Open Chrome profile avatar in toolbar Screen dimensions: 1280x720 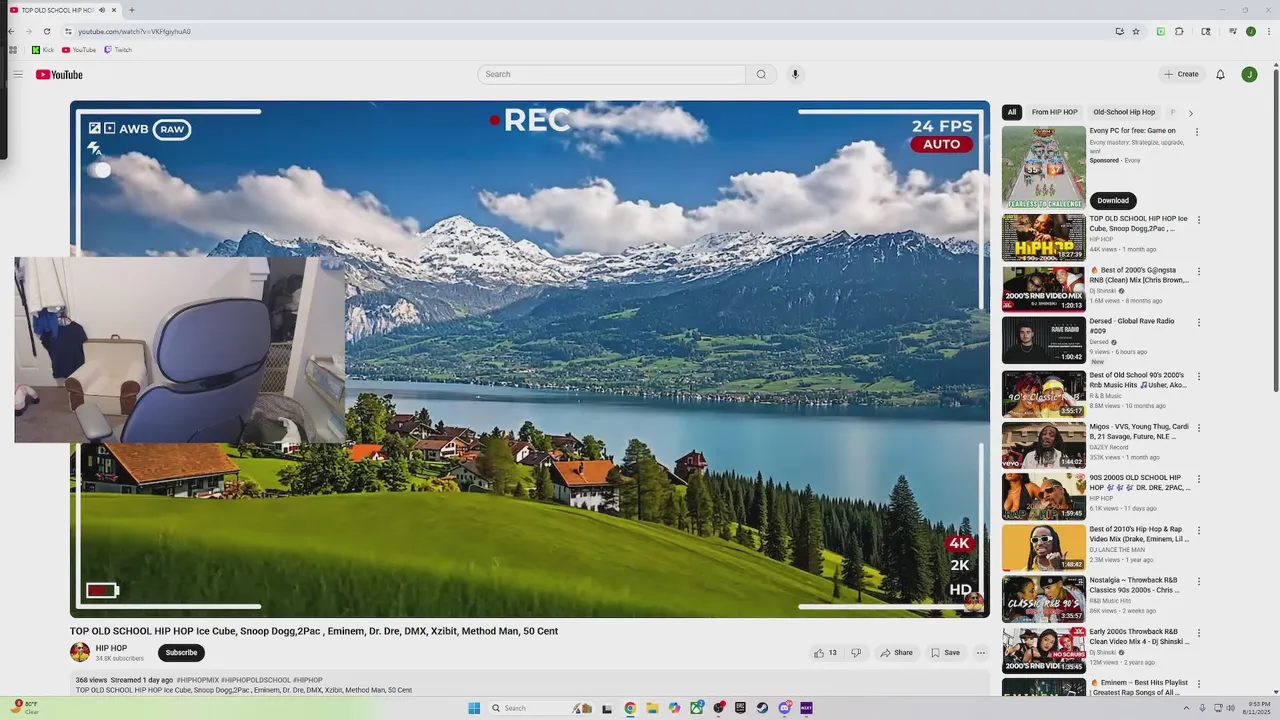1251,31
